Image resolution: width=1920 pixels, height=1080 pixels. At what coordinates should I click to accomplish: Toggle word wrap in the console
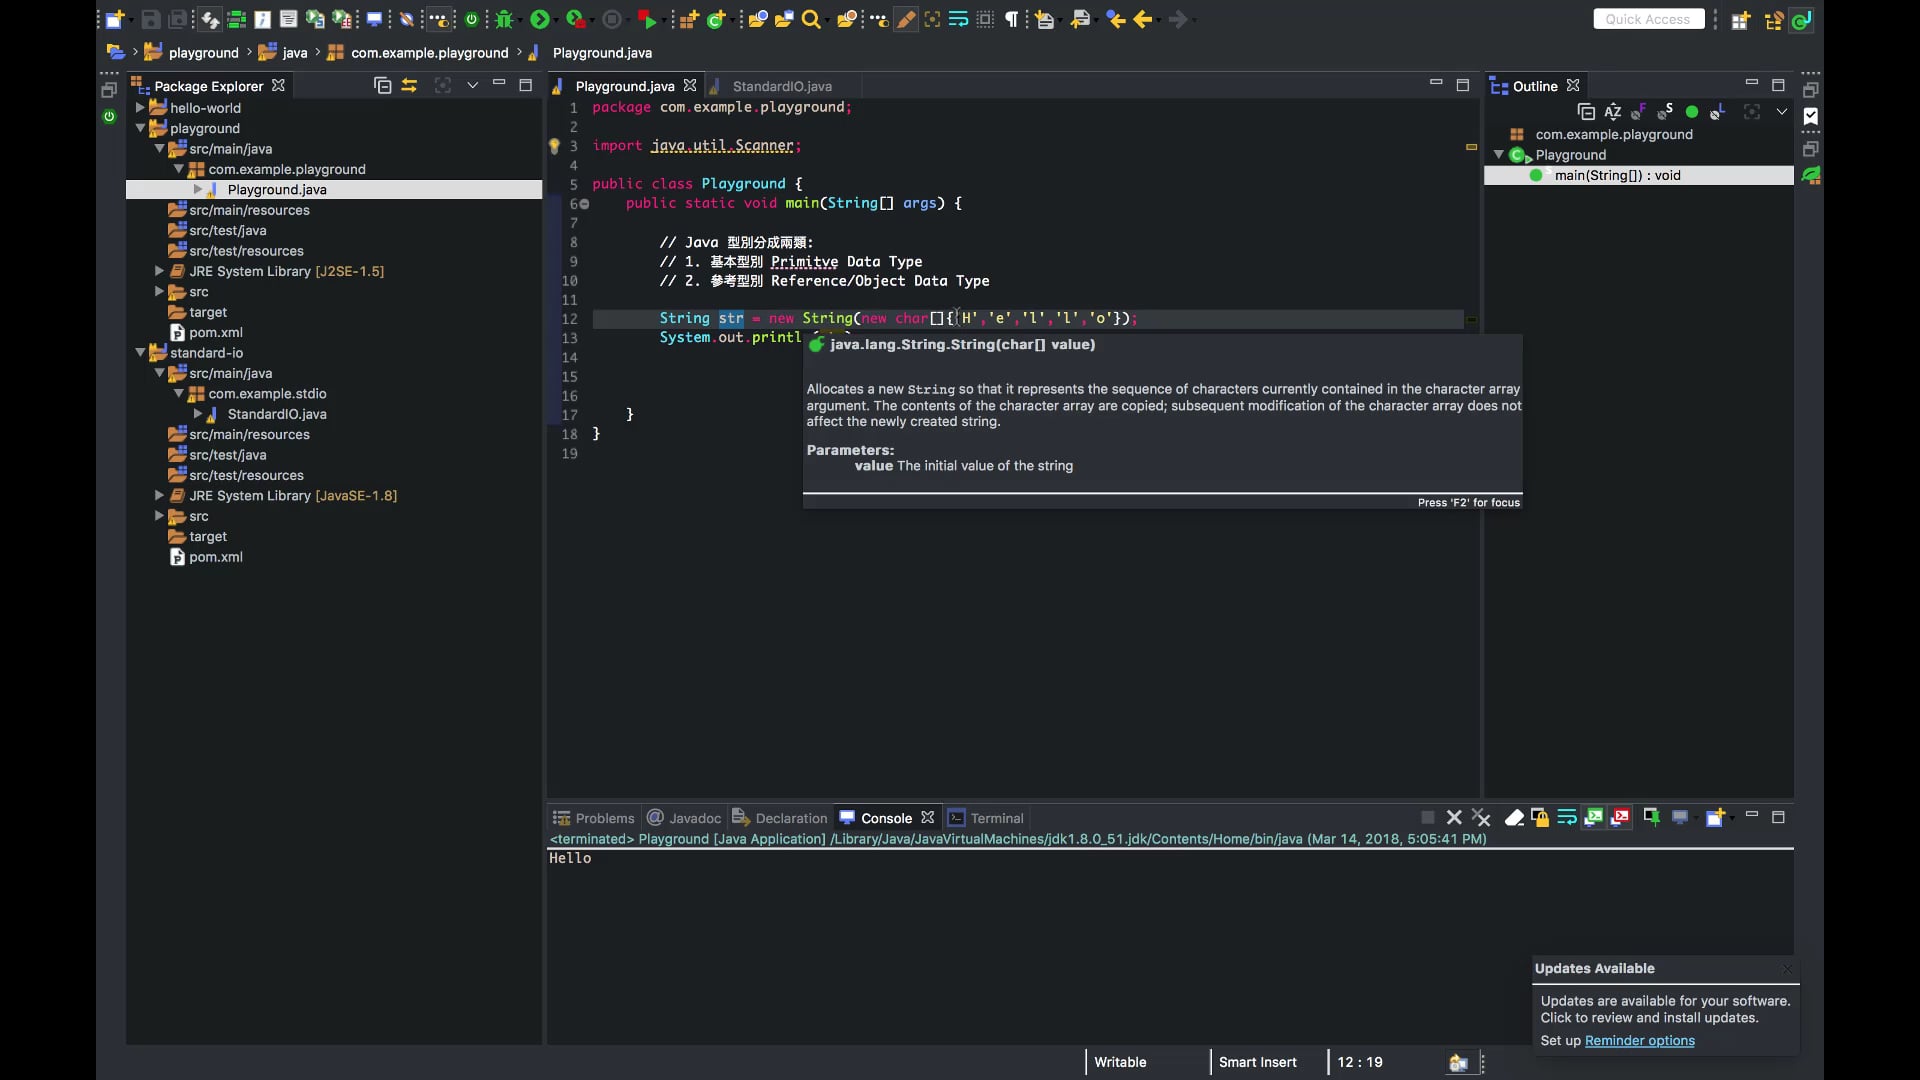[x=1566, y=817]
